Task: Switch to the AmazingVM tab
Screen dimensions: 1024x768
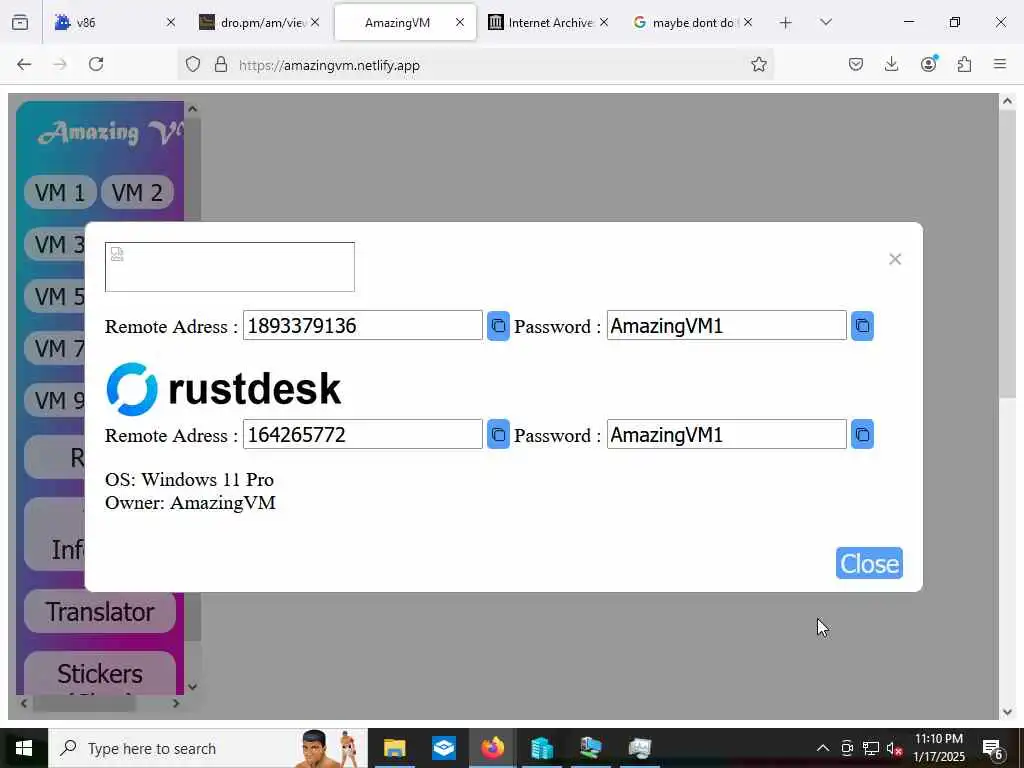Action: coord(405,22)
